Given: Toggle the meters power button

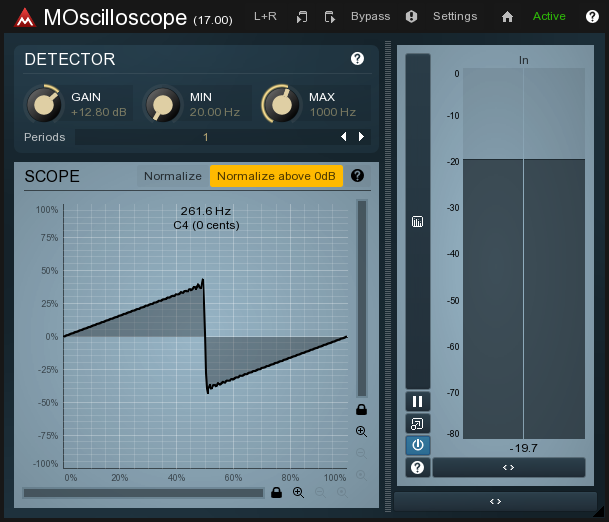Looking at the screenshot, I should 418,445.
